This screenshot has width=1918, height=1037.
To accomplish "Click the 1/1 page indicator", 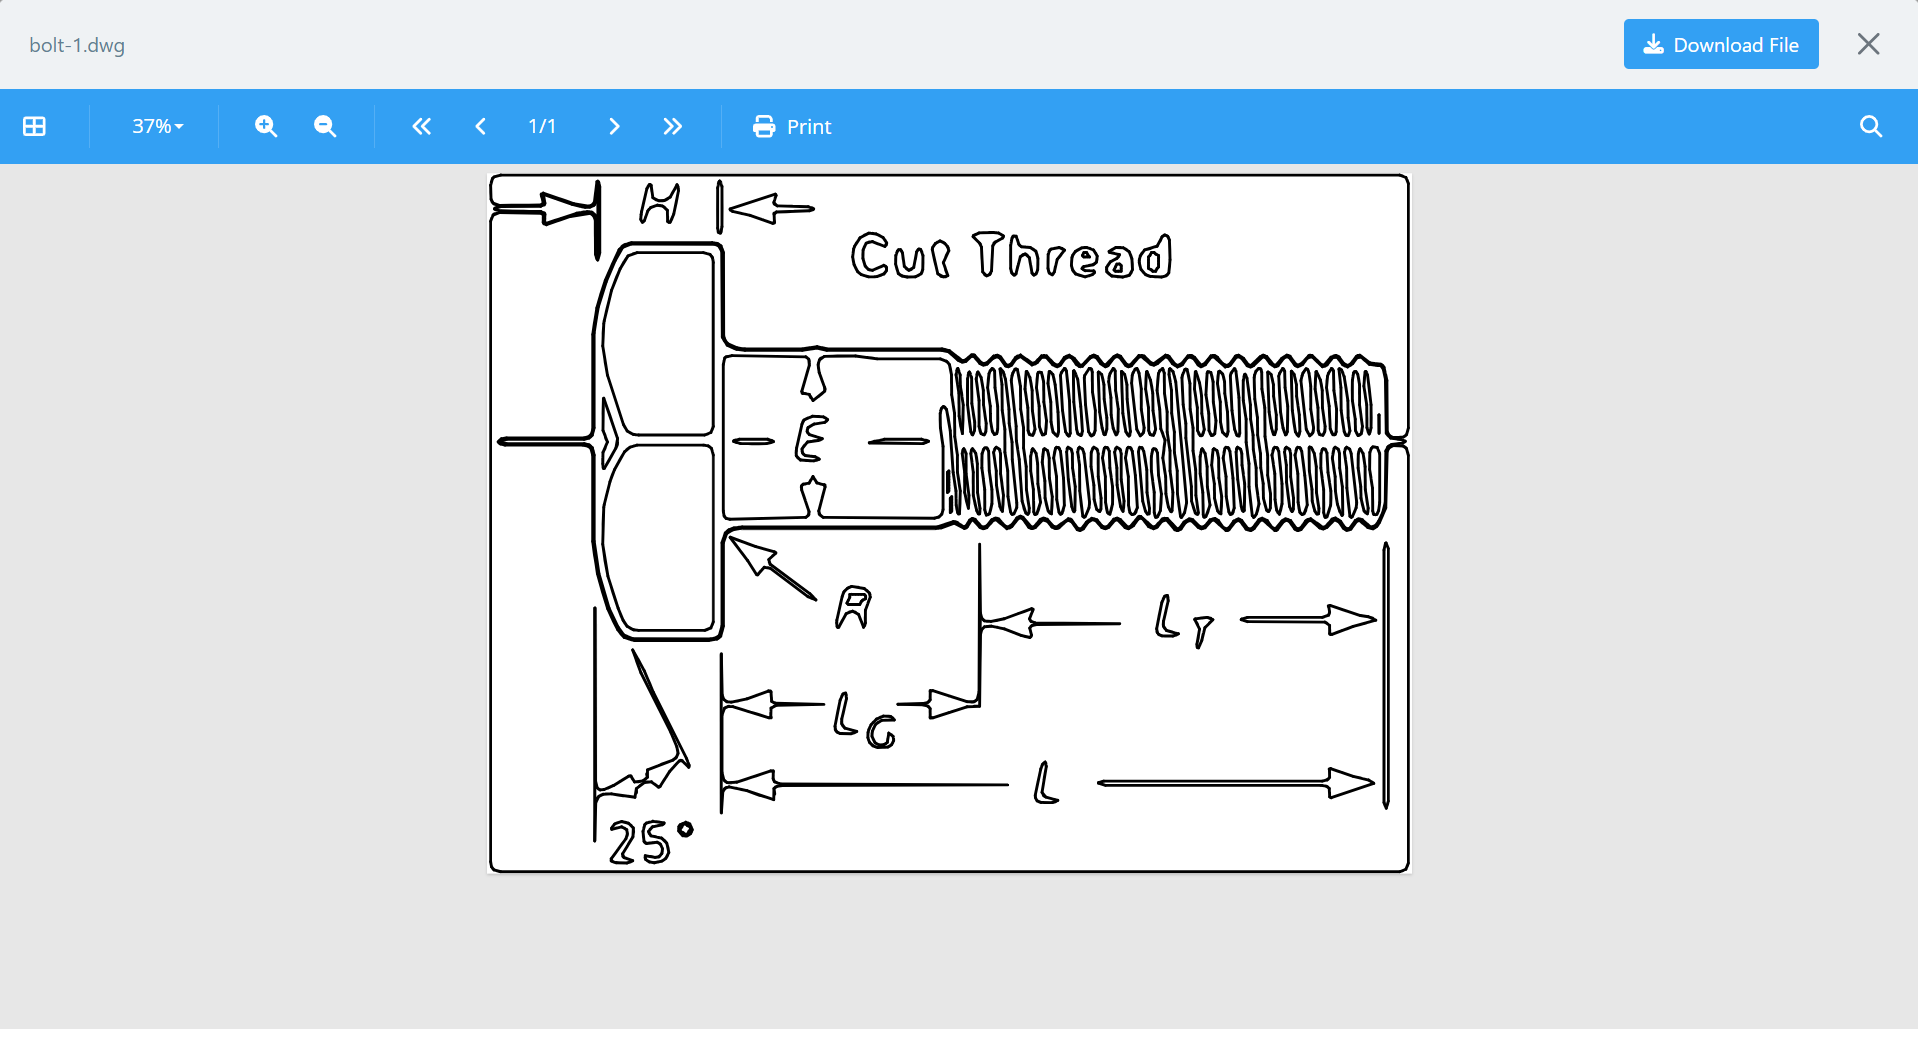I will coord(542,126).
